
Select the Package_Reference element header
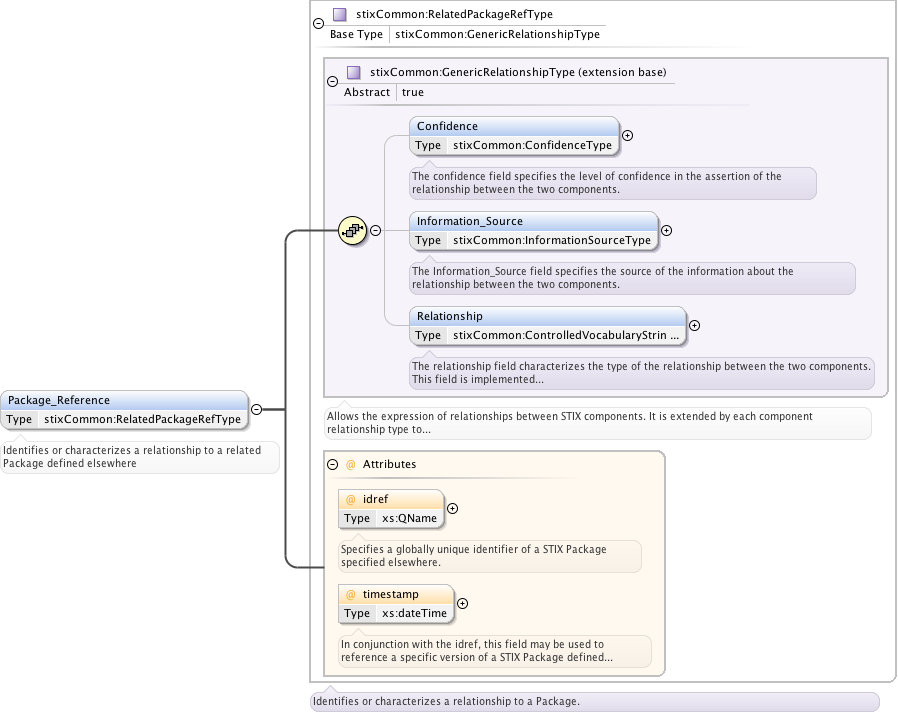[124, 400]
